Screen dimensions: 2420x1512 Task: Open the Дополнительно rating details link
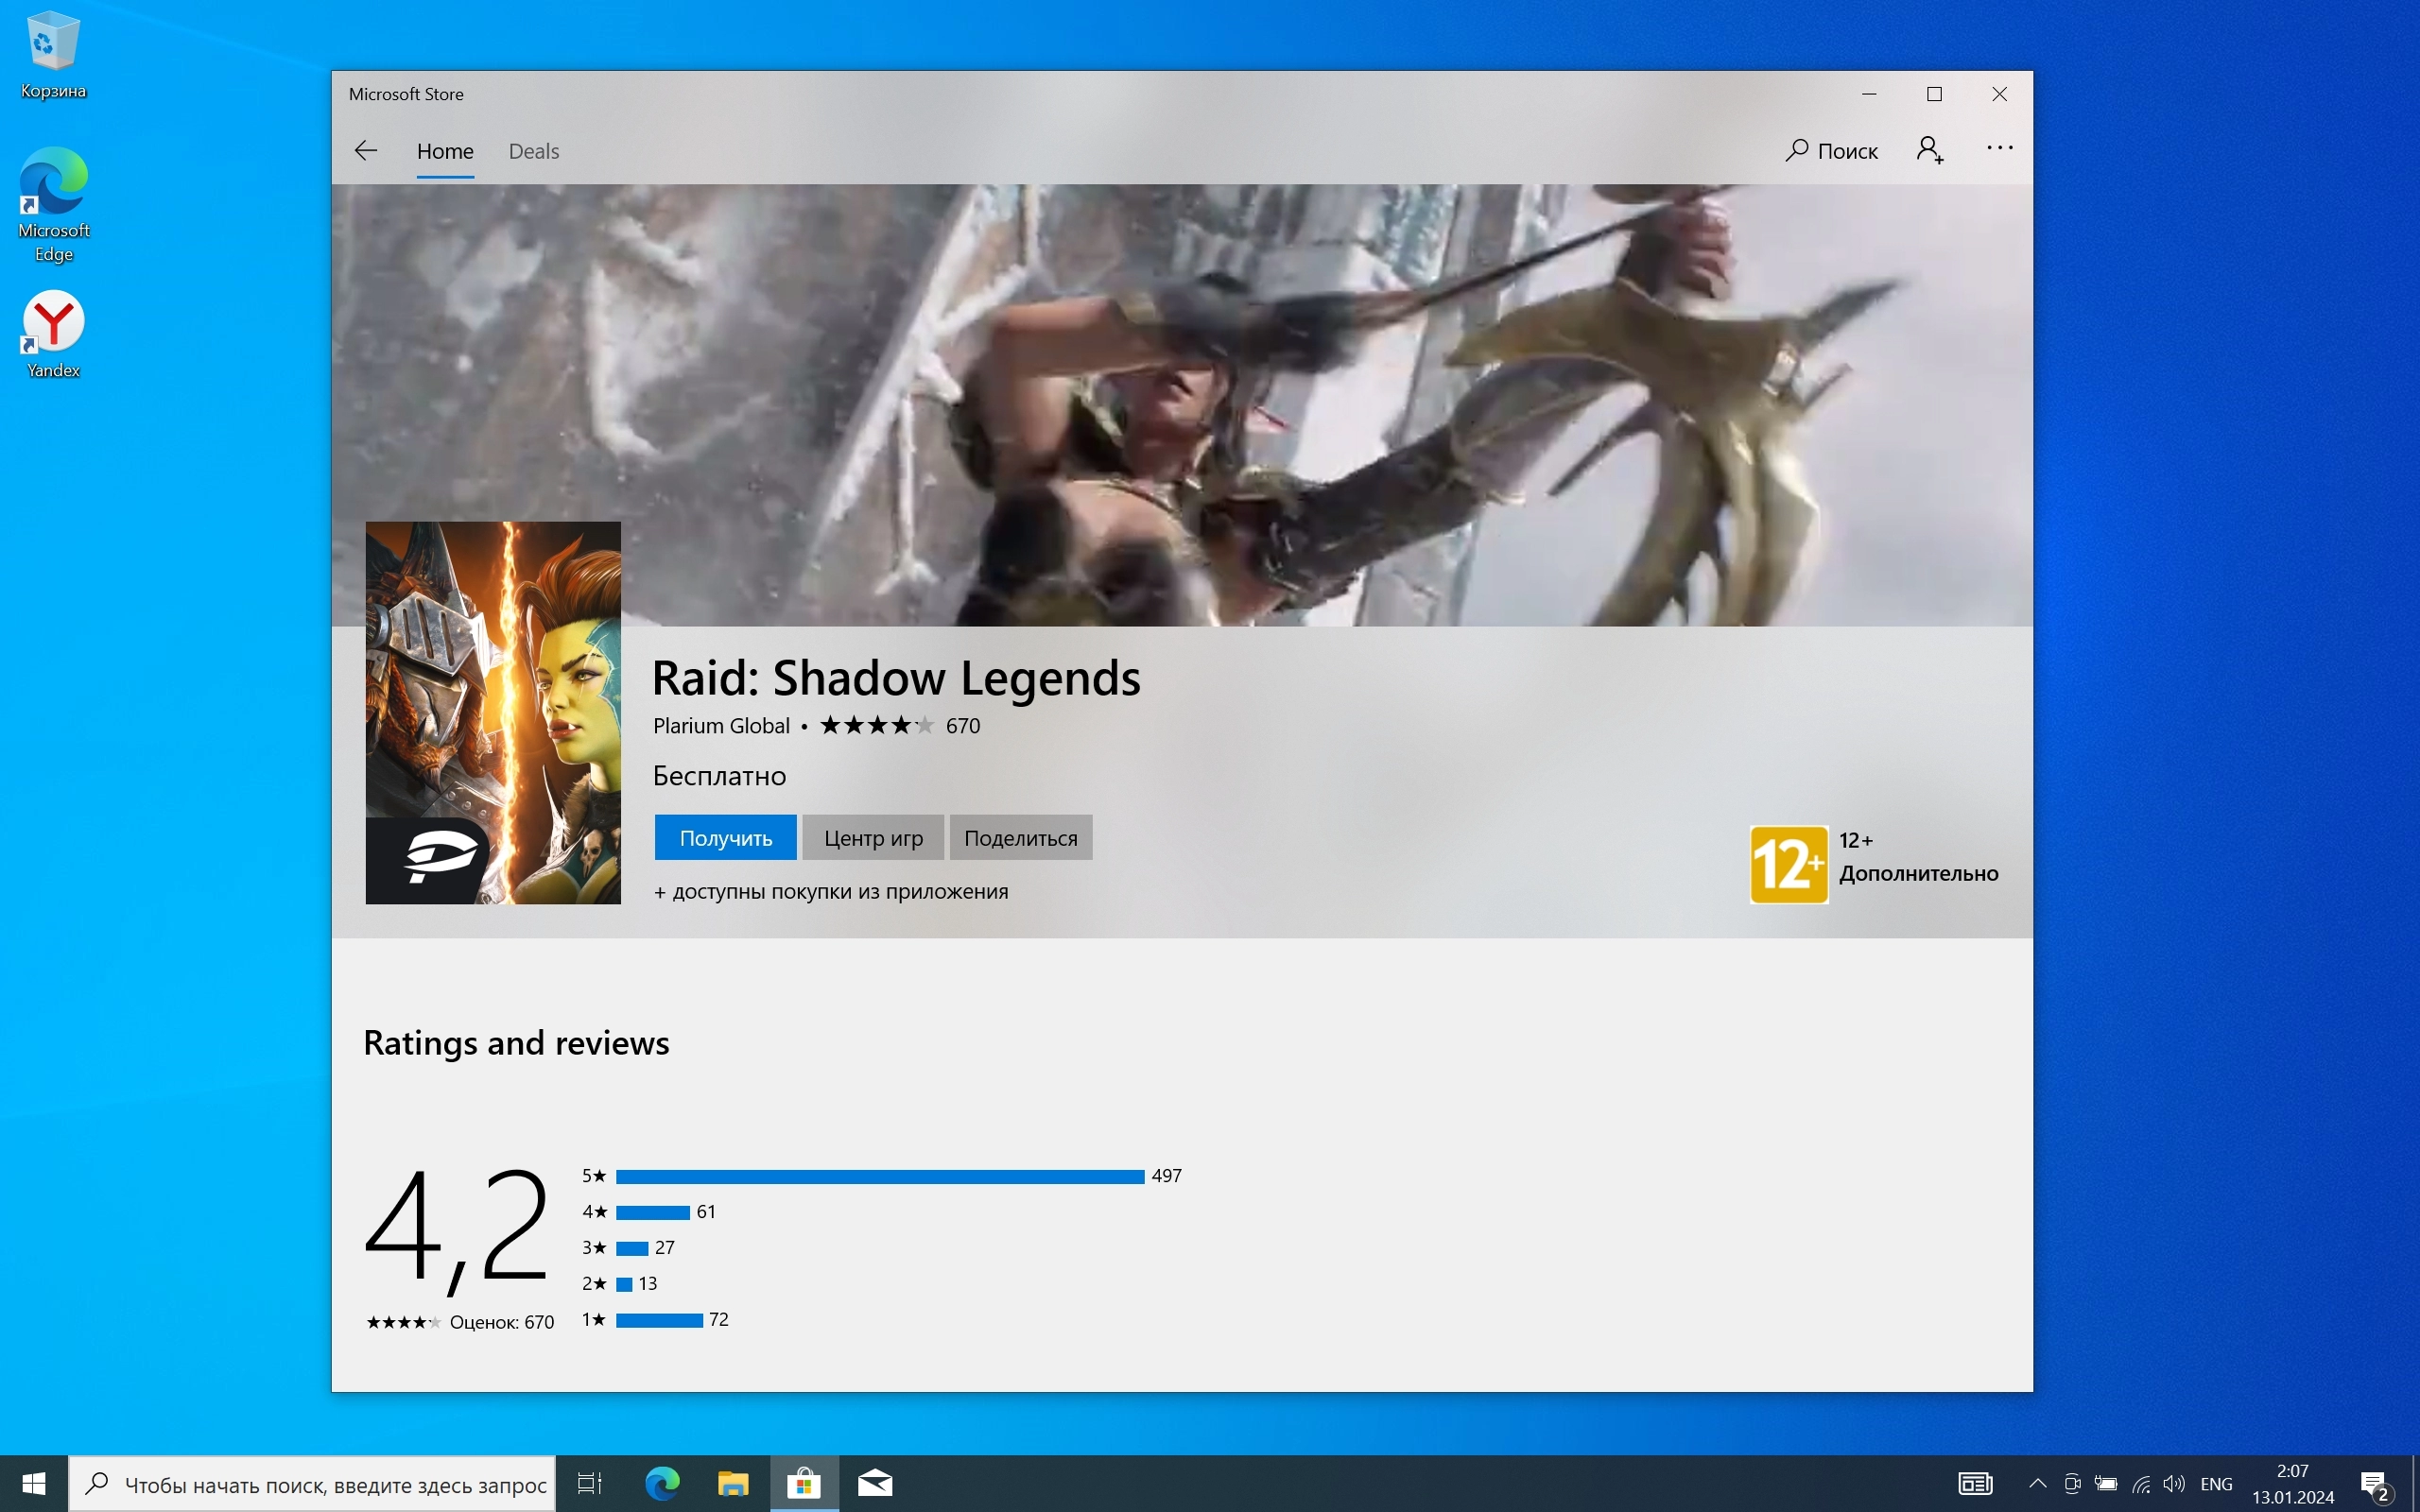coord(1918,873)
